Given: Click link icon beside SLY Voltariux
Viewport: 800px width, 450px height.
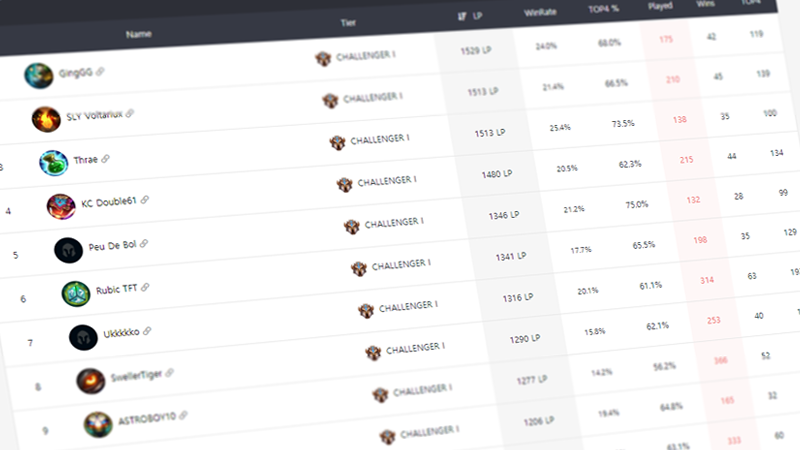Looking at the screenshot, I should (130, 113).
